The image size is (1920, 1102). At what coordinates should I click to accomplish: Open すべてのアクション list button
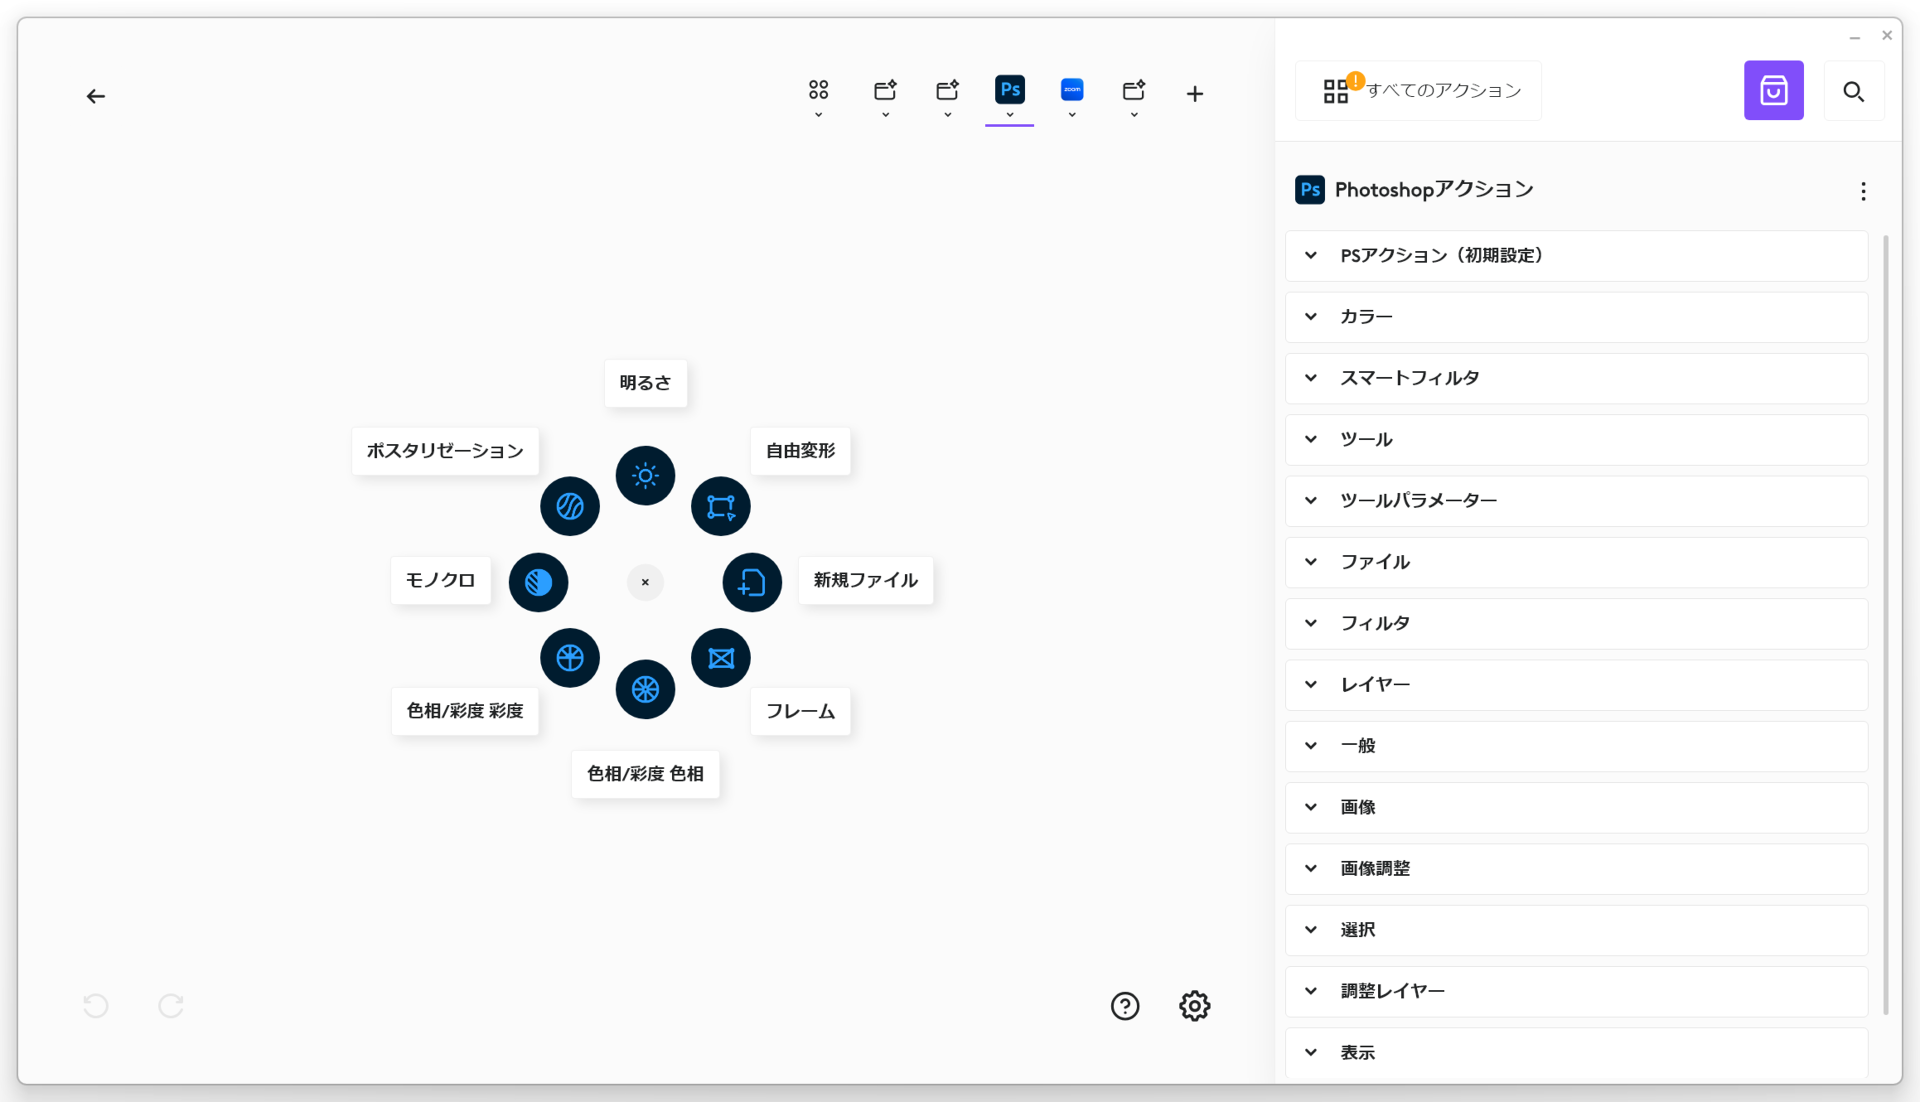point(1418,91)
